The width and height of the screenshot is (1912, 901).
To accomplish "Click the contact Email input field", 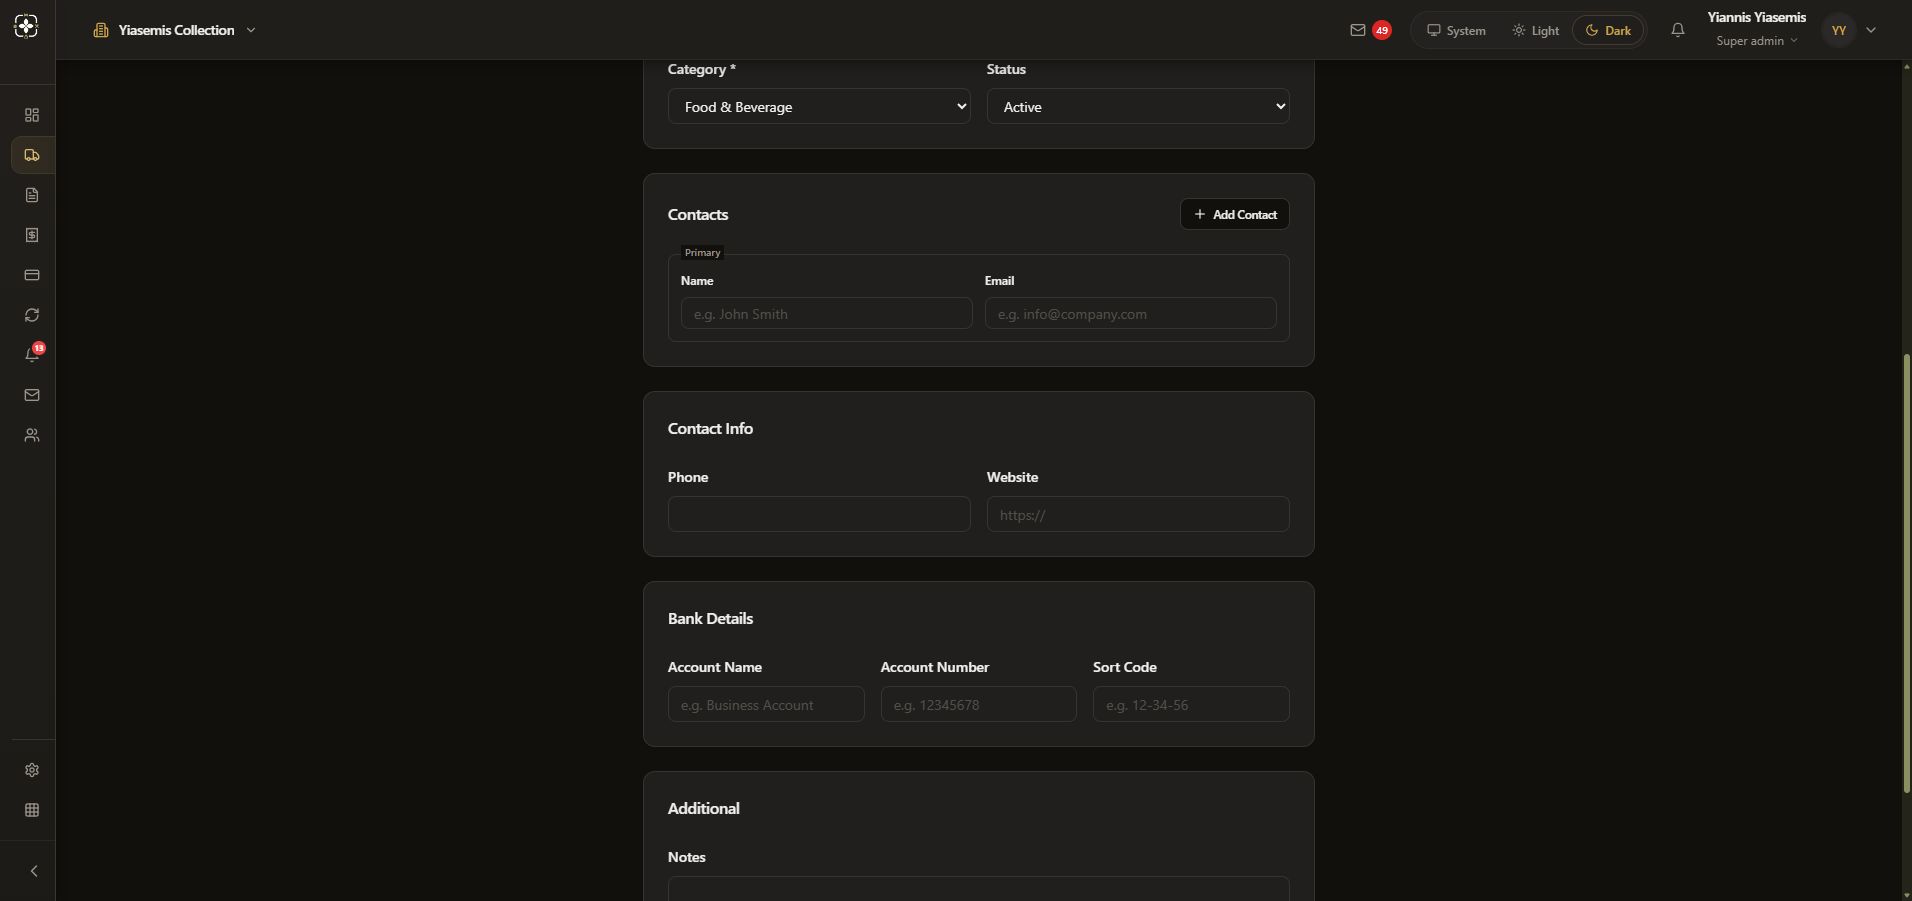I will click(x=1130, y=313).
